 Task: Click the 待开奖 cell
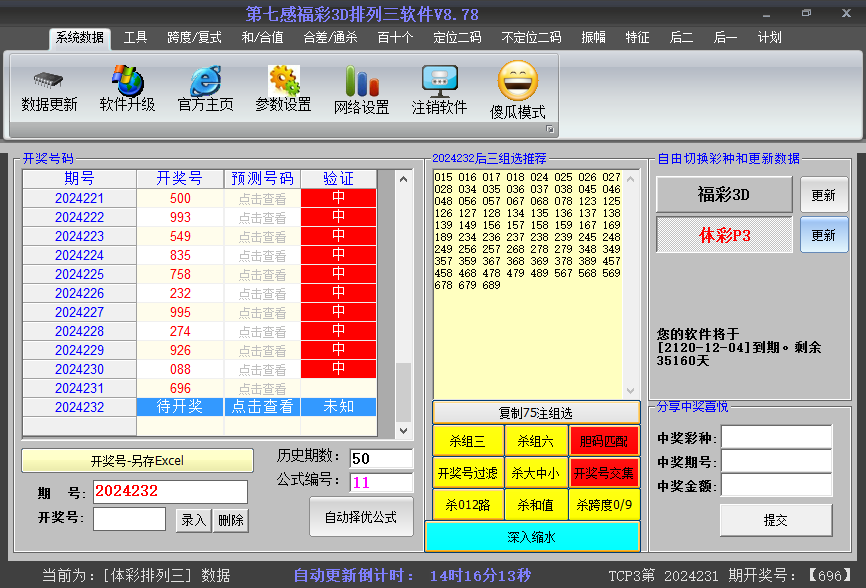[180, 407]
